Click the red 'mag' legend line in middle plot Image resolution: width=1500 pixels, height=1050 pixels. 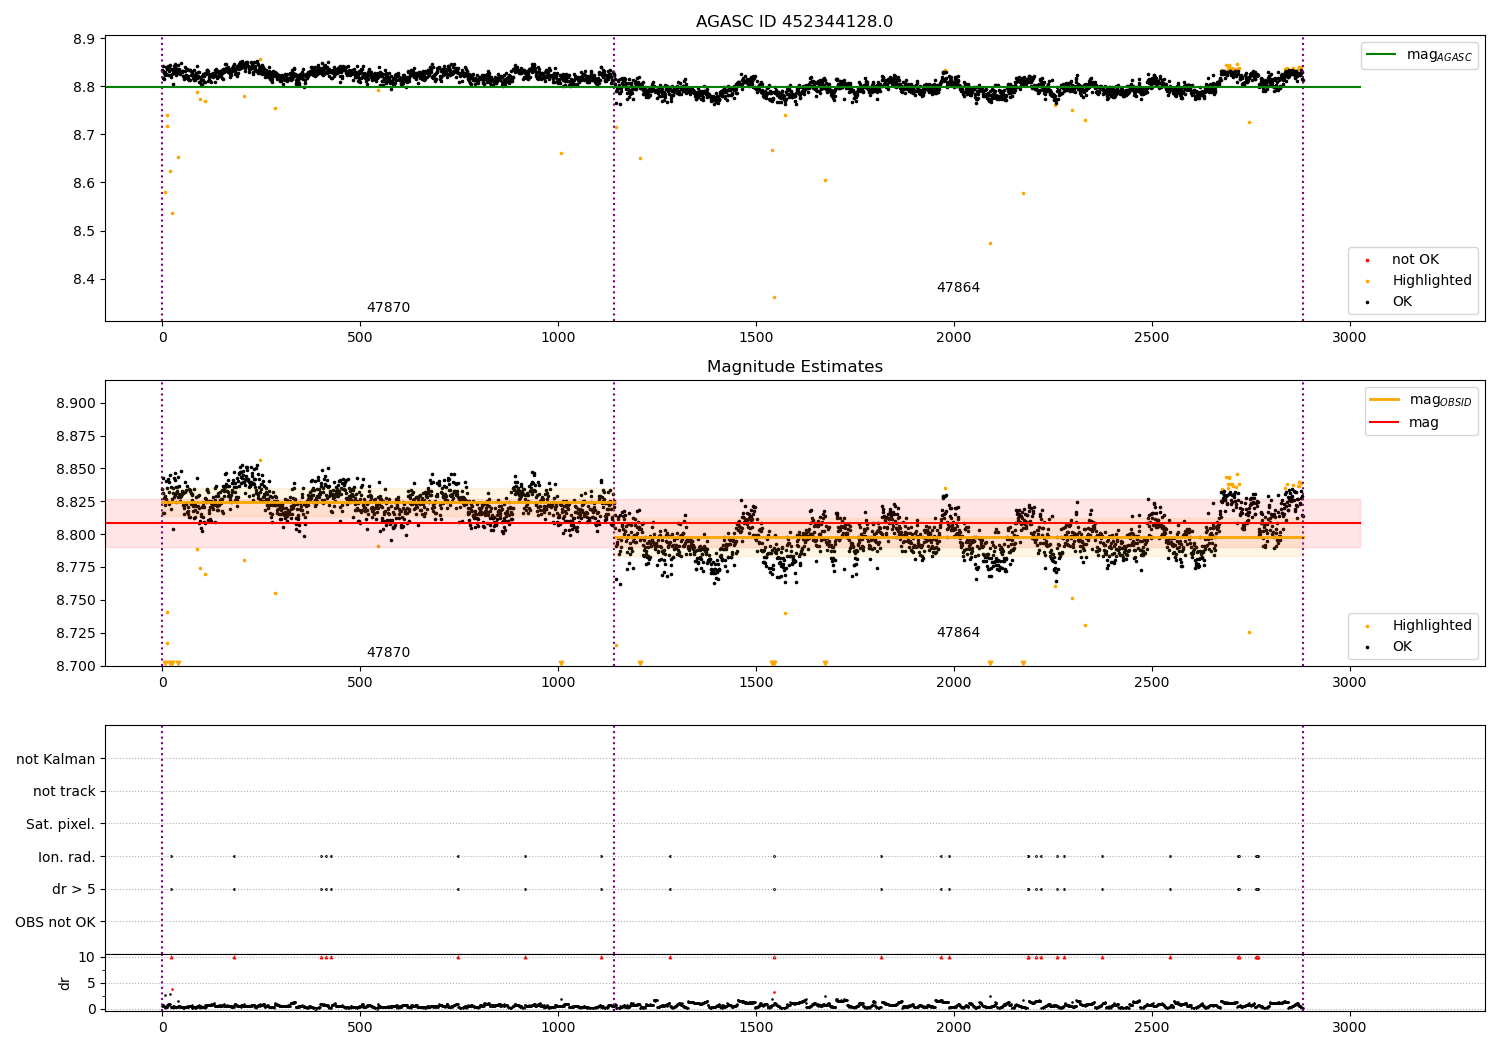click(1384, 423)
